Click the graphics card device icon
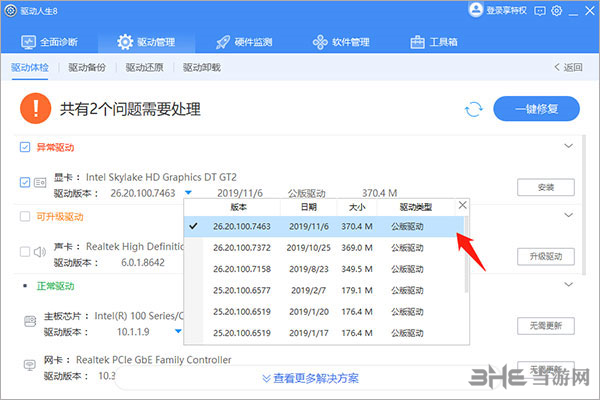This screenshot has width=600, height=400. 40,183
